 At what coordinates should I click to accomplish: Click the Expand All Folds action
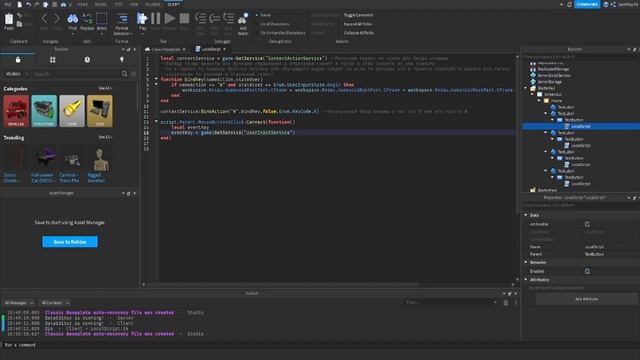(358, 24)
